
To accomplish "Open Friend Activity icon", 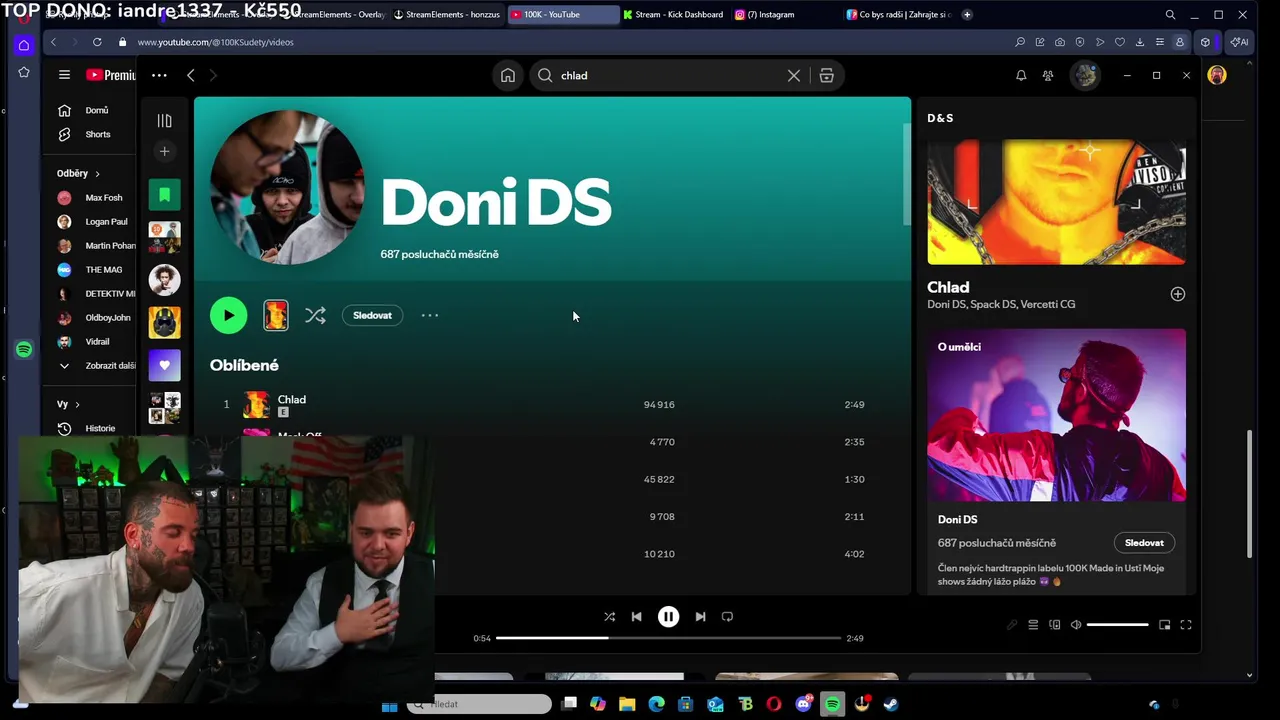I will [x=1048, y=75].
